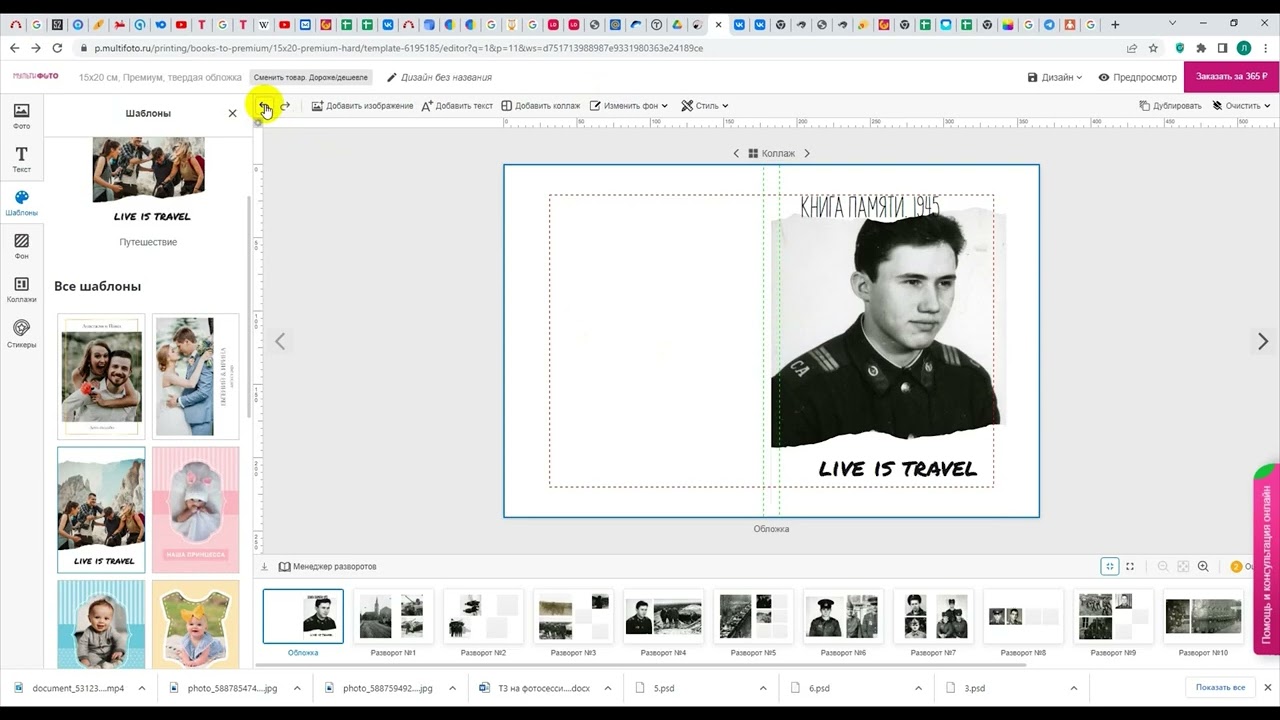Click the fullscreen expand icon
The width and height of the screenshot is (1280, 720).
pos(1130,567)
